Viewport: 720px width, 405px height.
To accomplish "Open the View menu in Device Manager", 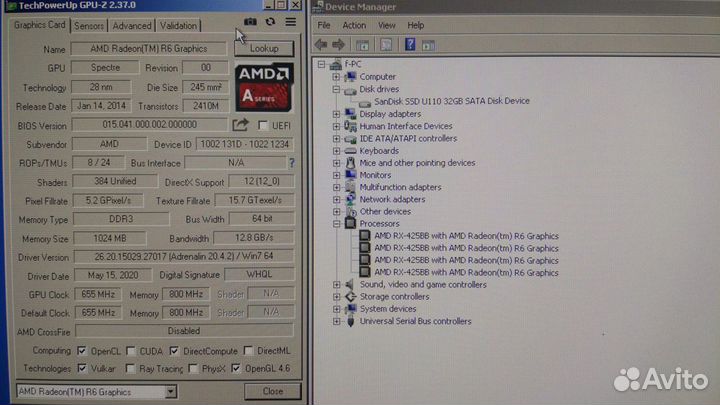I will (387, 25).
